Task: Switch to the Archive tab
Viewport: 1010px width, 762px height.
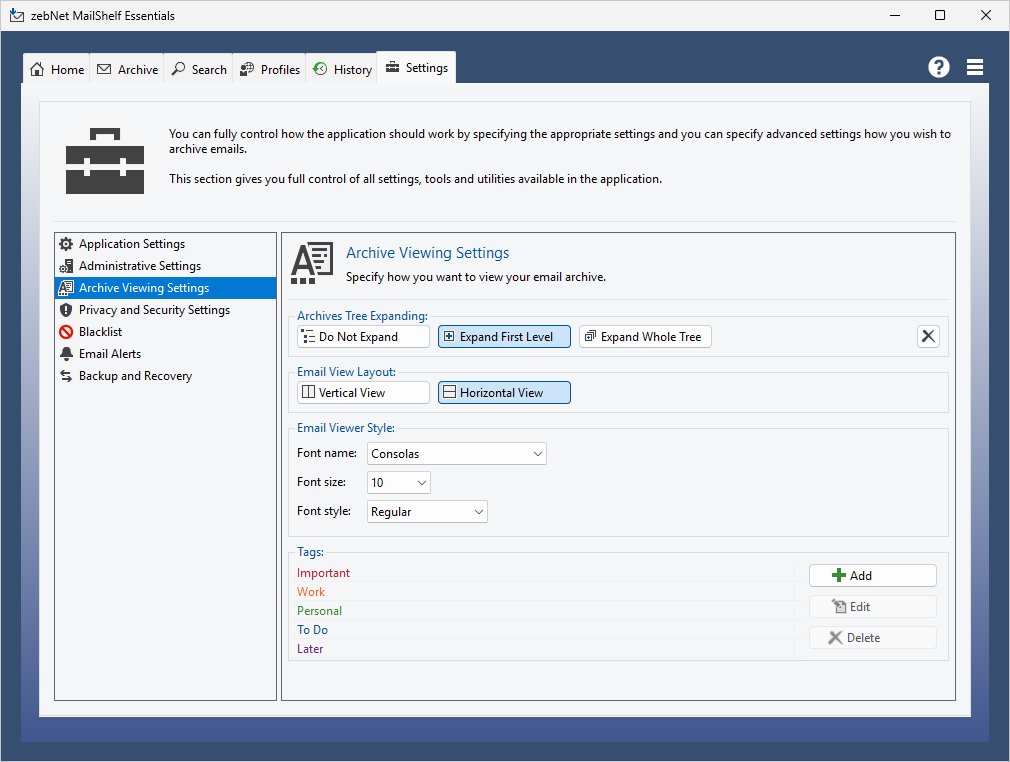Action: [x=127, y=69]
